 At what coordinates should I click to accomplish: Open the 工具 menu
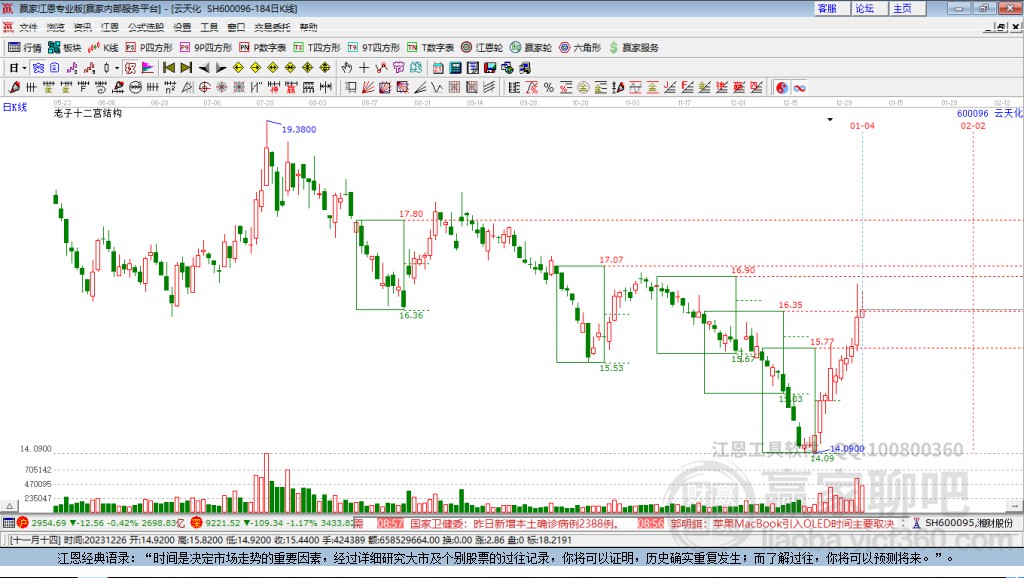click(209, 27)
